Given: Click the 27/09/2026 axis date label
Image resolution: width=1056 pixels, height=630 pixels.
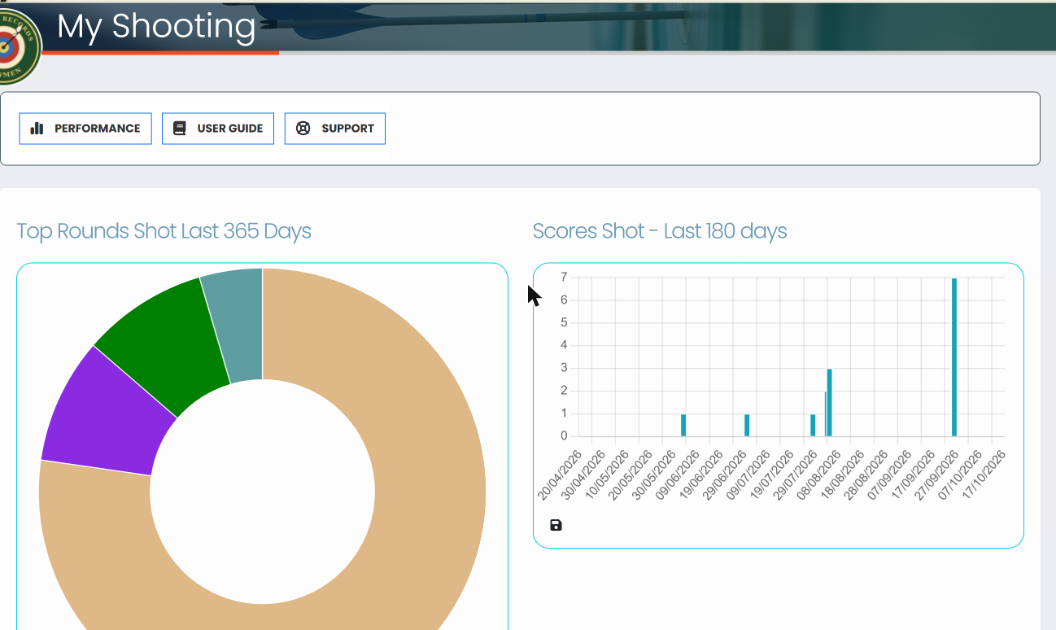Looking at the screenshot, I should pyautogui.click(x=936, y=475).
